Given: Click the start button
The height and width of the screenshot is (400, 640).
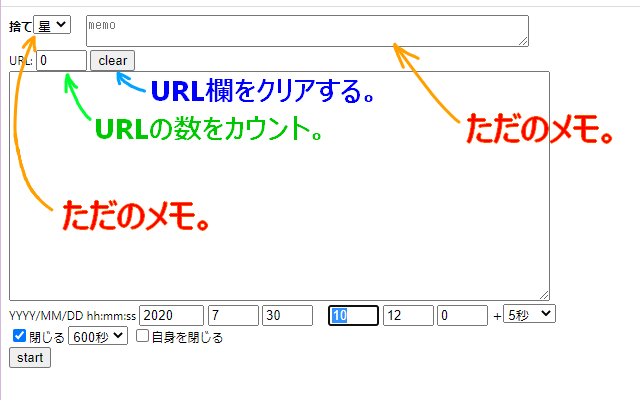Looking at the screenshot, I should point(30,358).
